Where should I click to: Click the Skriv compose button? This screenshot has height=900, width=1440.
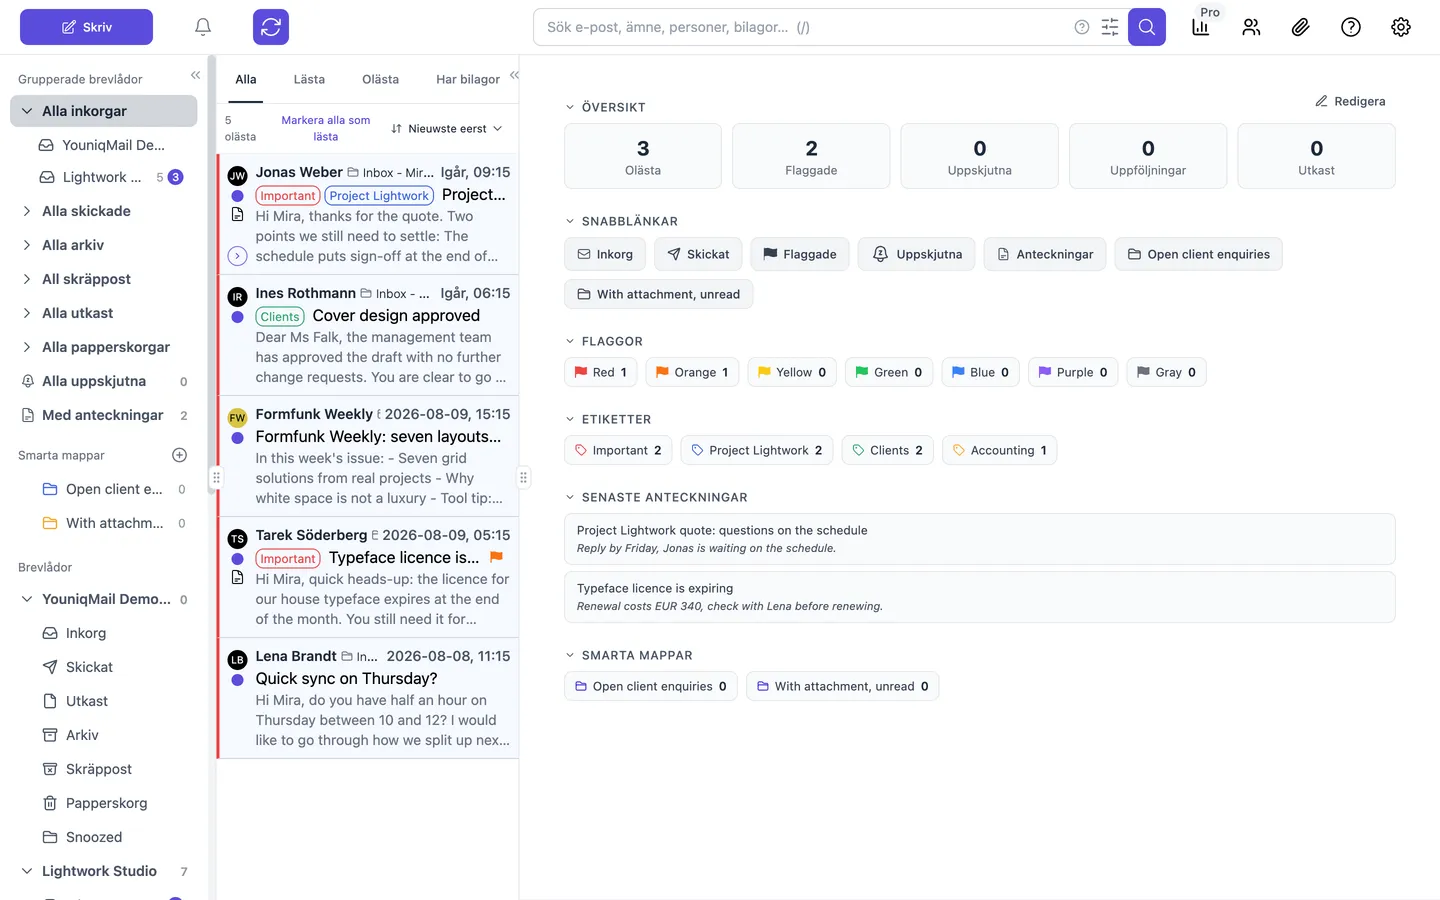point(86,27)
